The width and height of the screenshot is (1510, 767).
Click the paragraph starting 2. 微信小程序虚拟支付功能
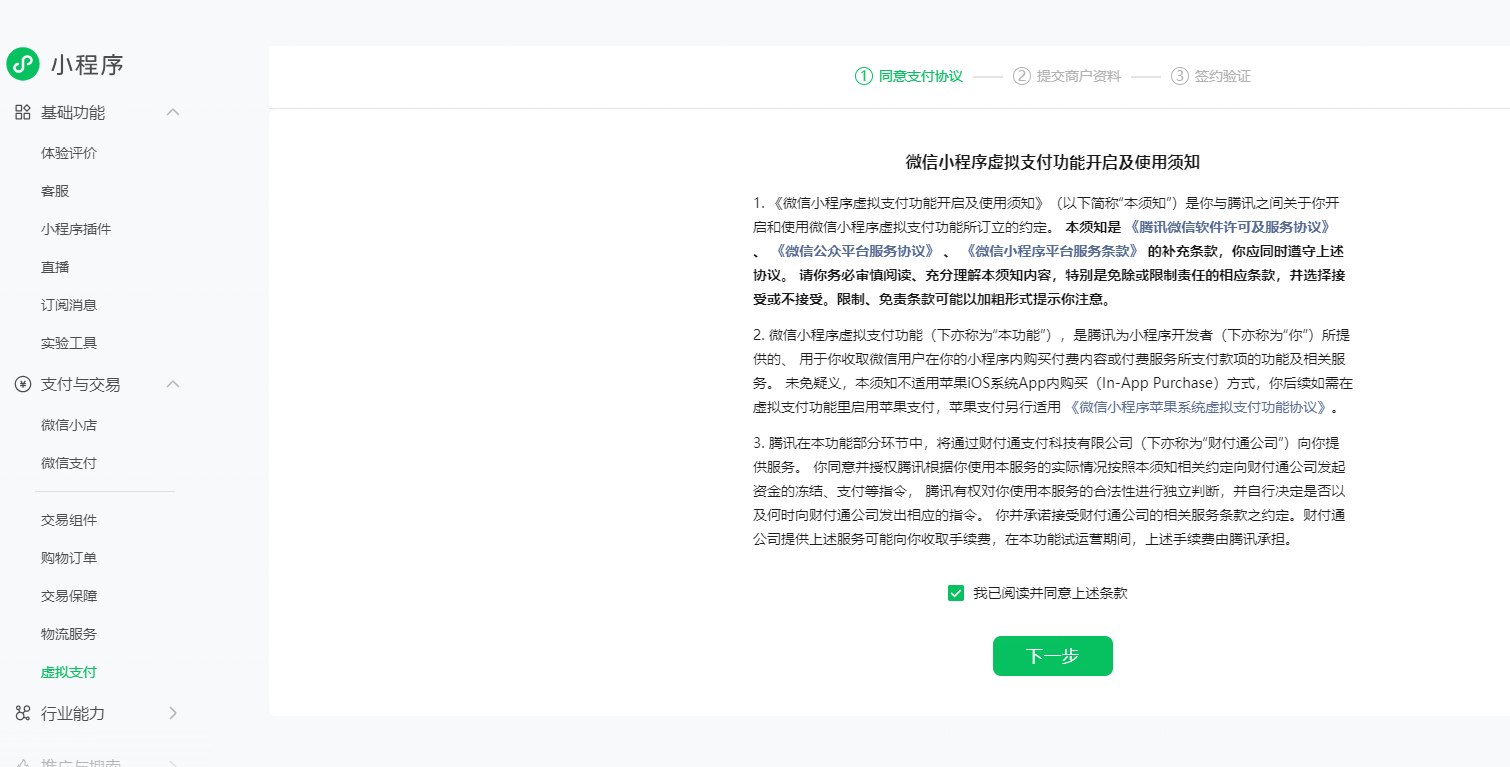pos(1053,371)
